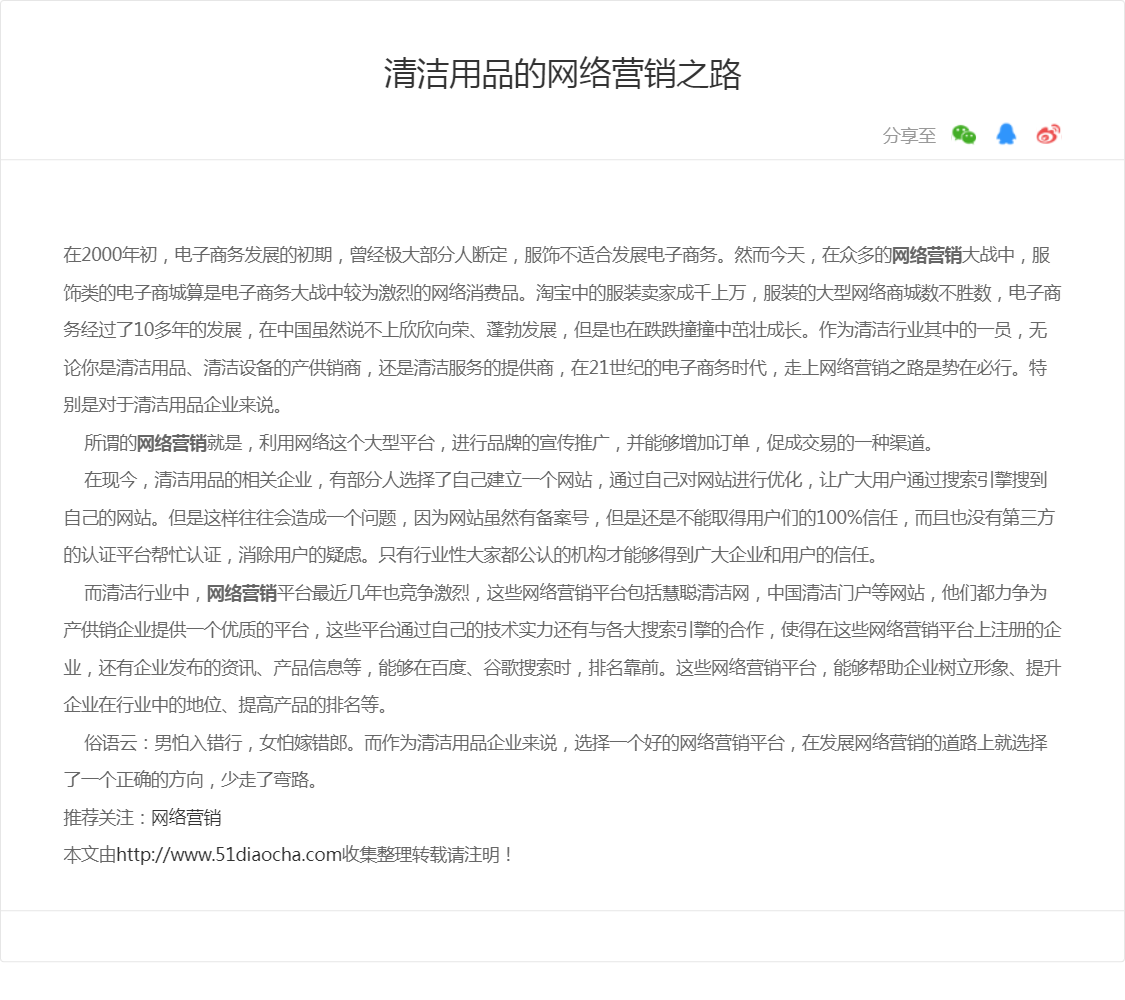Screen dimensions: 1125x1000
Task: Click the text 在2000年初
Action: point(110,255)
